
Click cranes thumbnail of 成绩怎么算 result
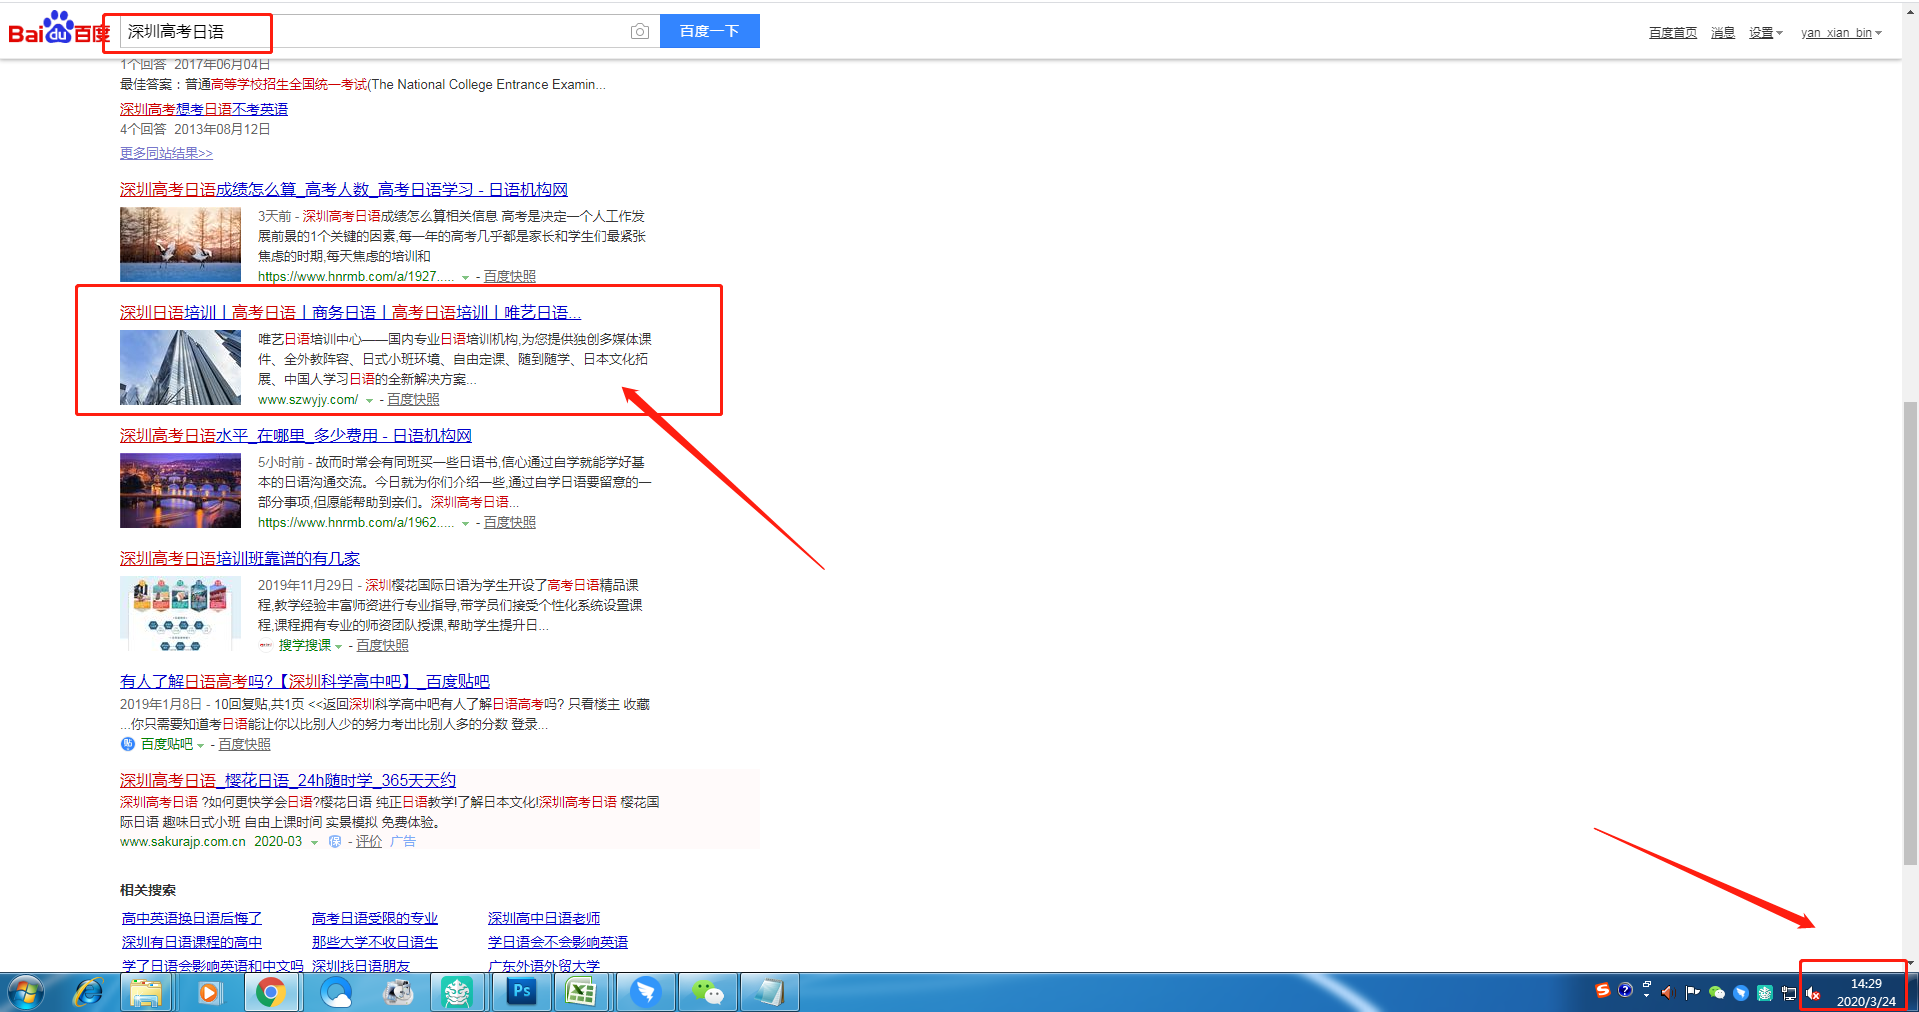coord(180,244)
